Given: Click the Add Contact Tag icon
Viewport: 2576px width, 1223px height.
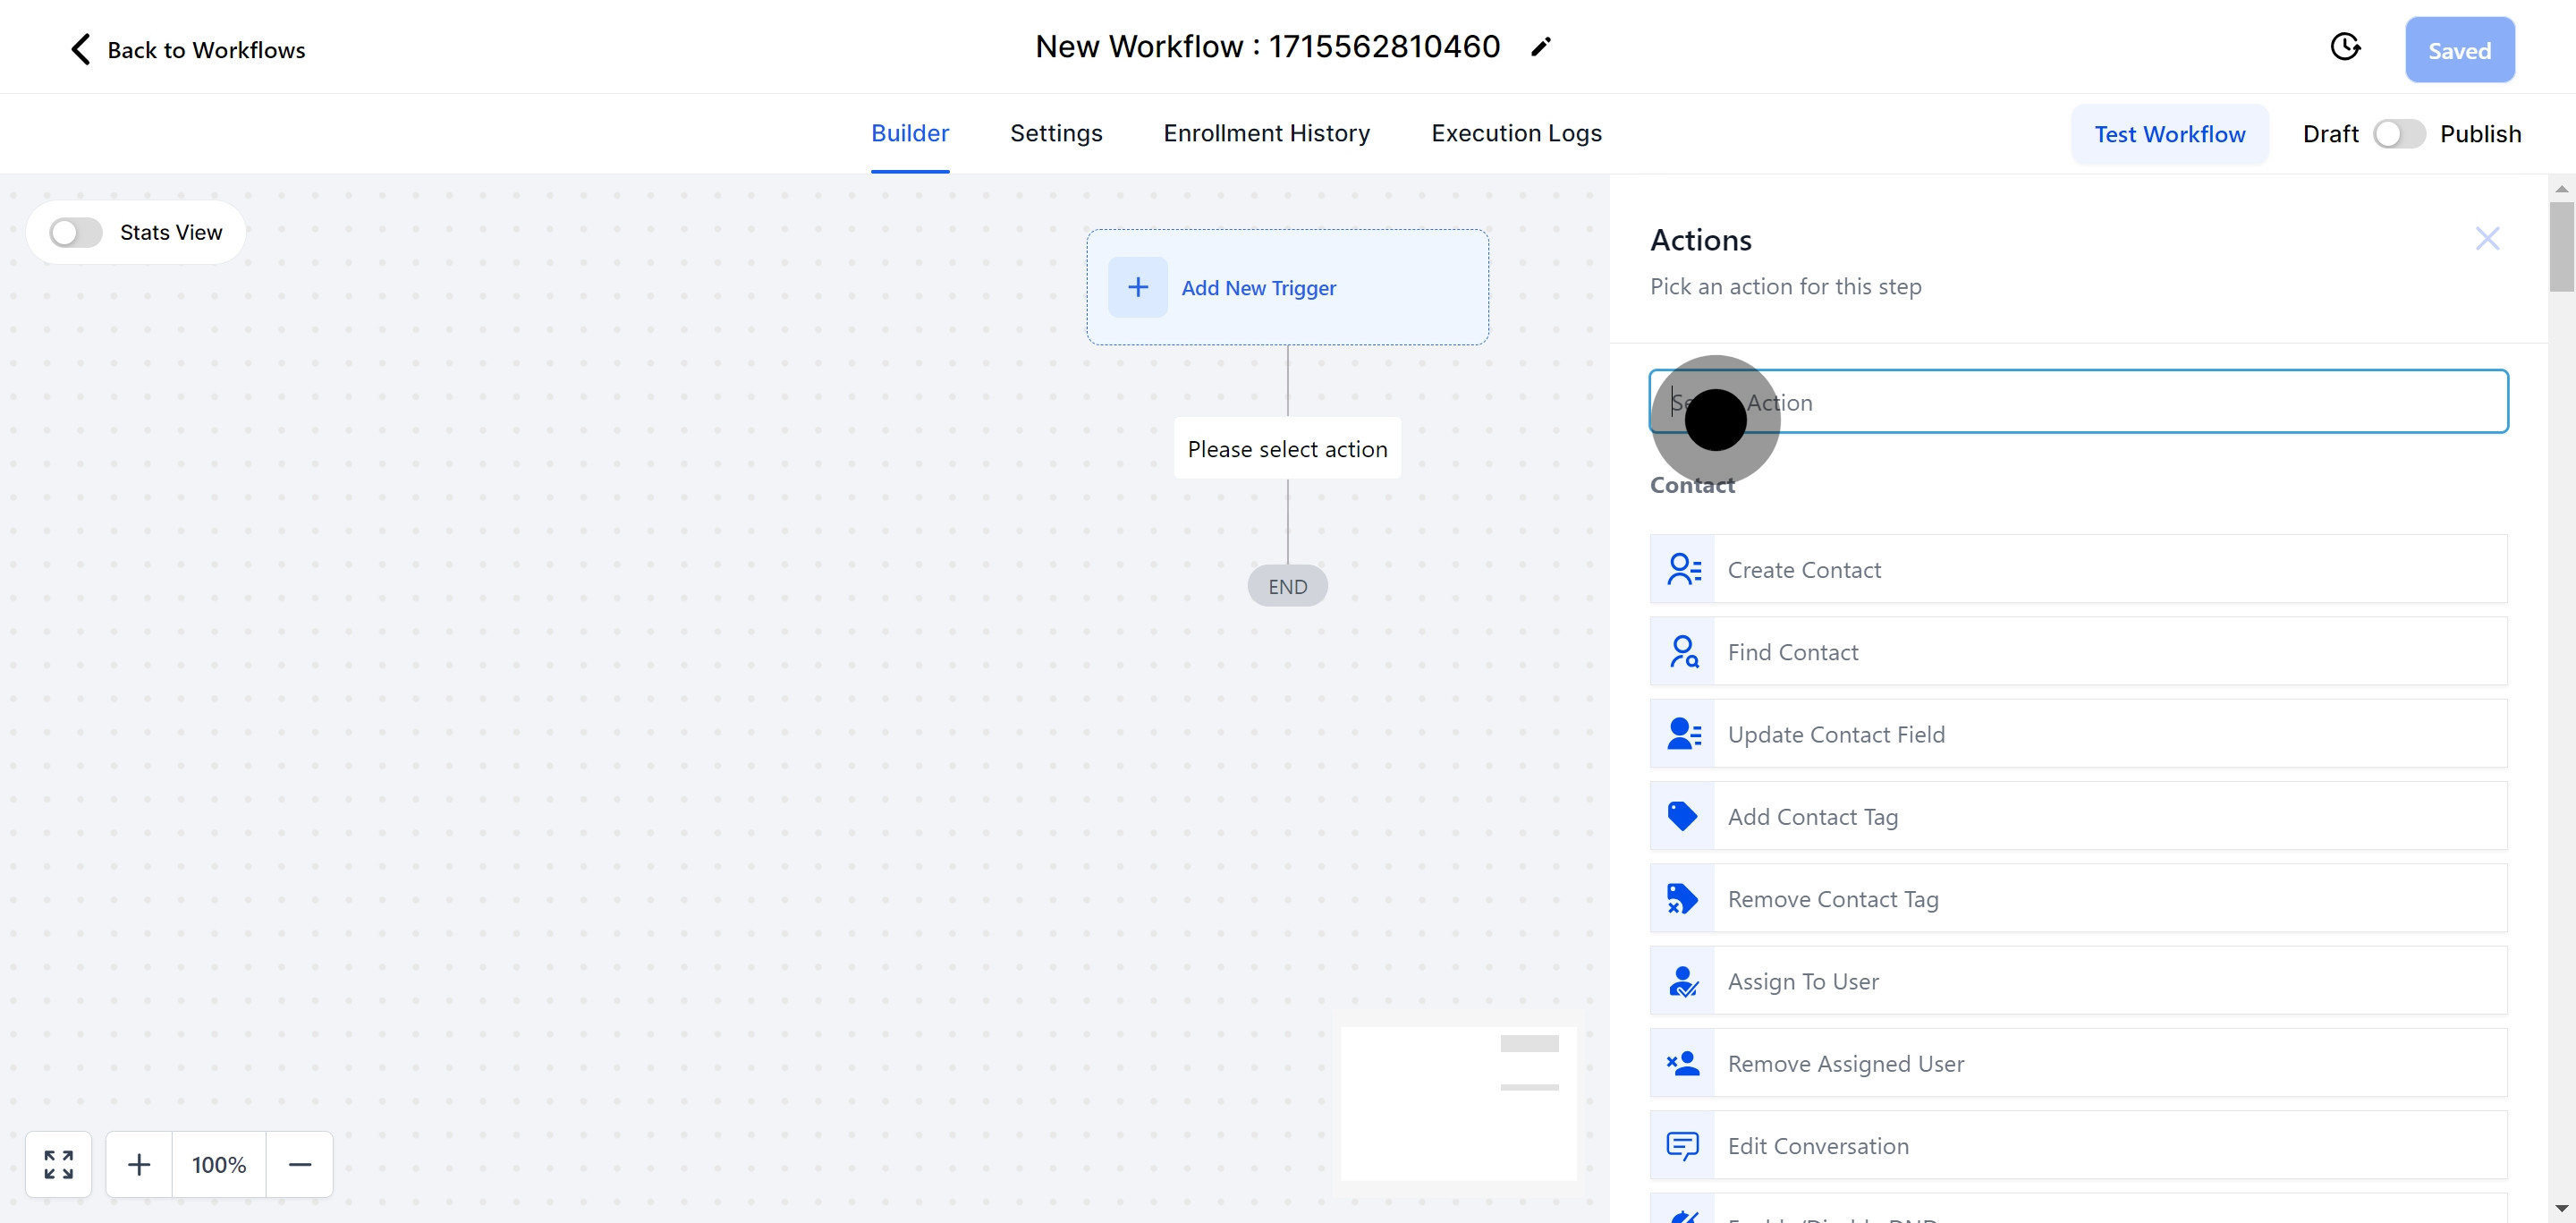Looking at the screenshot, I should (1683, 816).
